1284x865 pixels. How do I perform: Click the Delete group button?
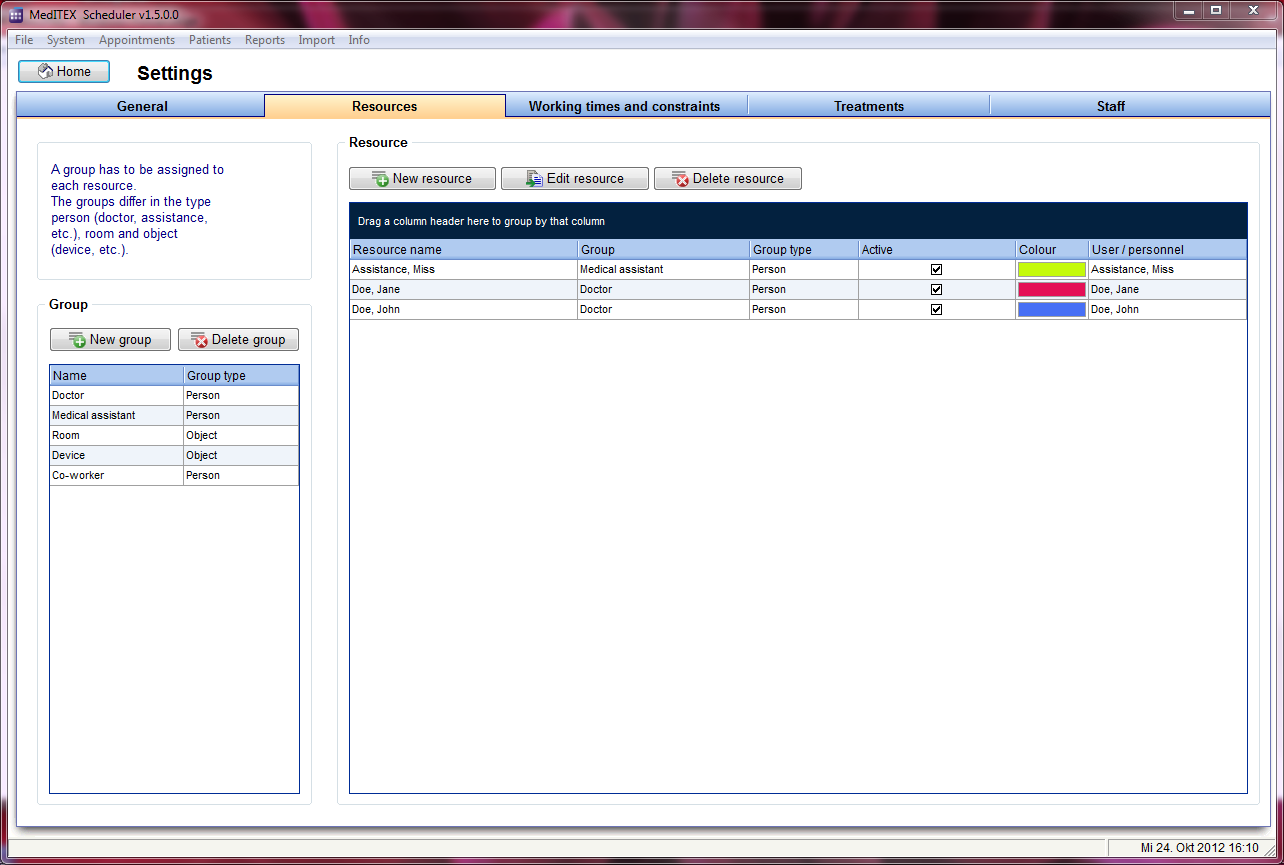pyautogui.click(x=238, y=340)
